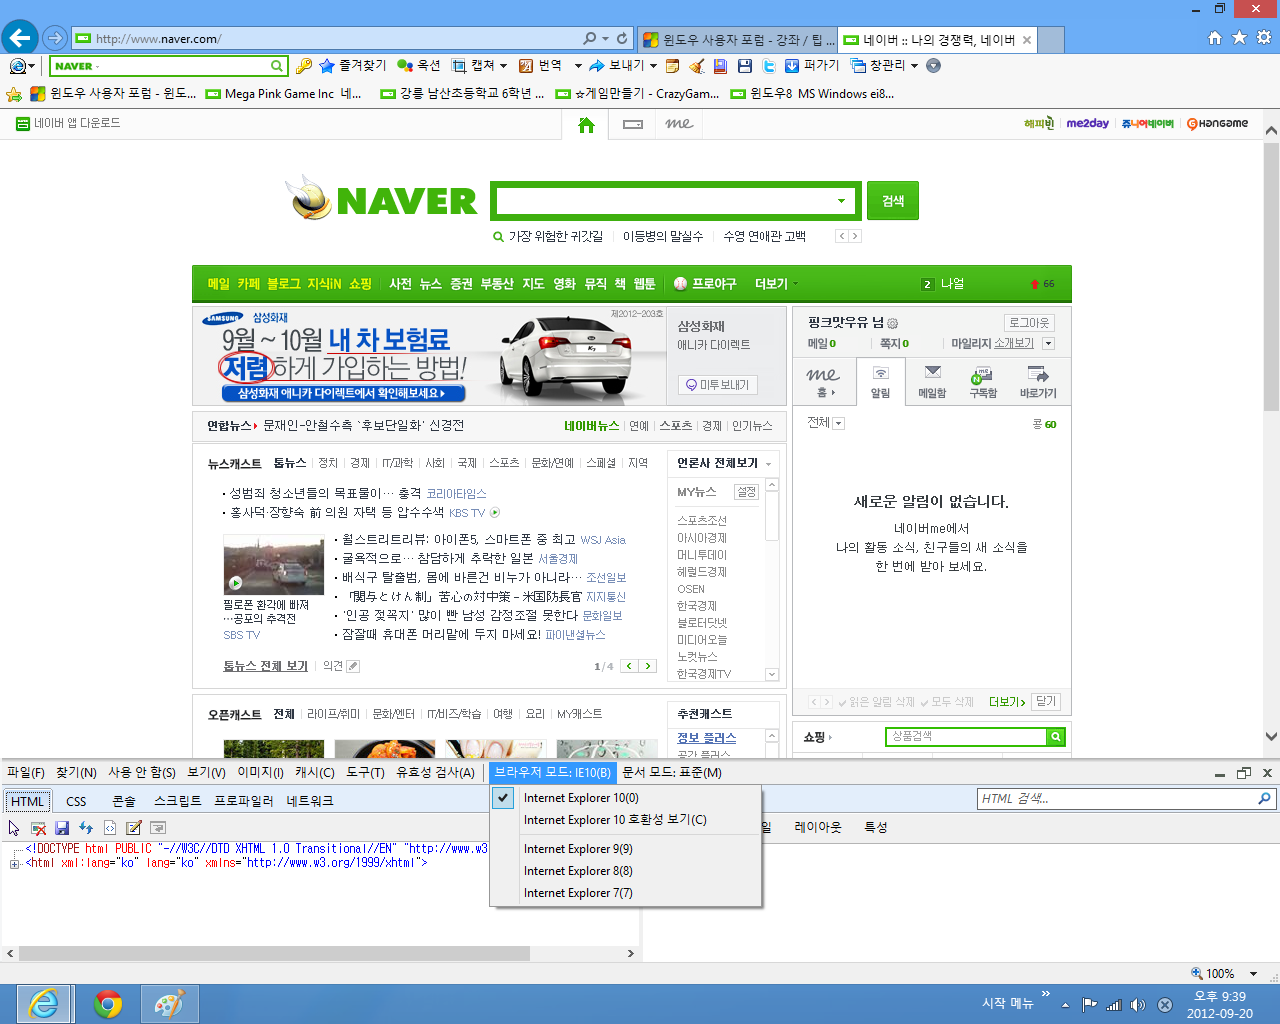Click the 로그아웃 button
This screenshot has height=1024, width=1280.
1029,323
